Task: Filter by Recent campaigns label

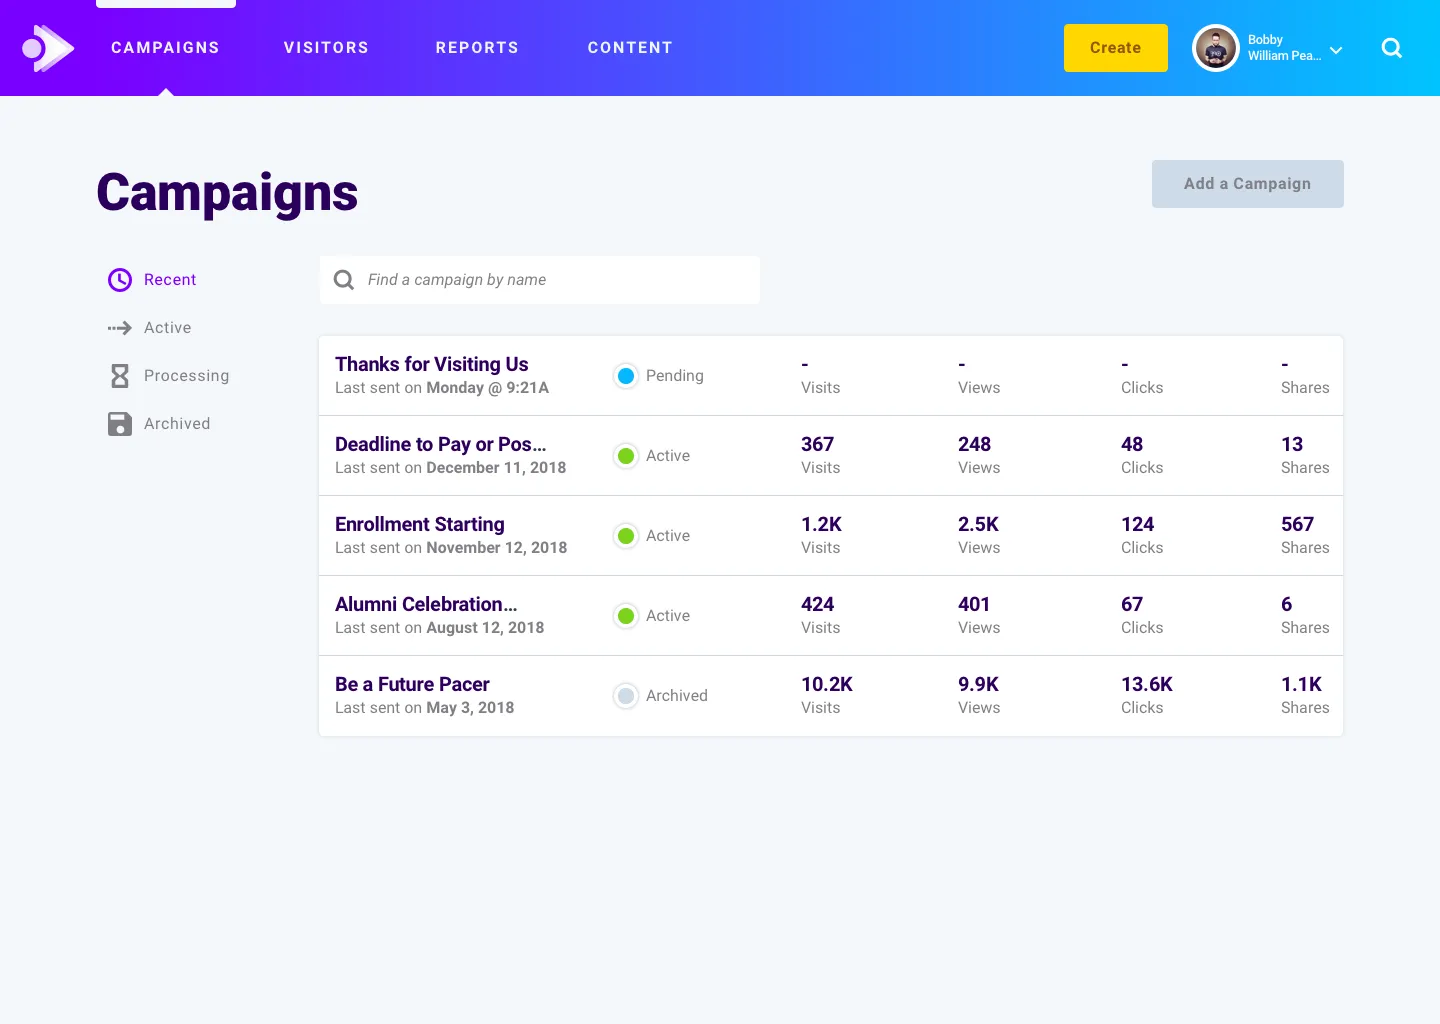Action: coord(170,280)
